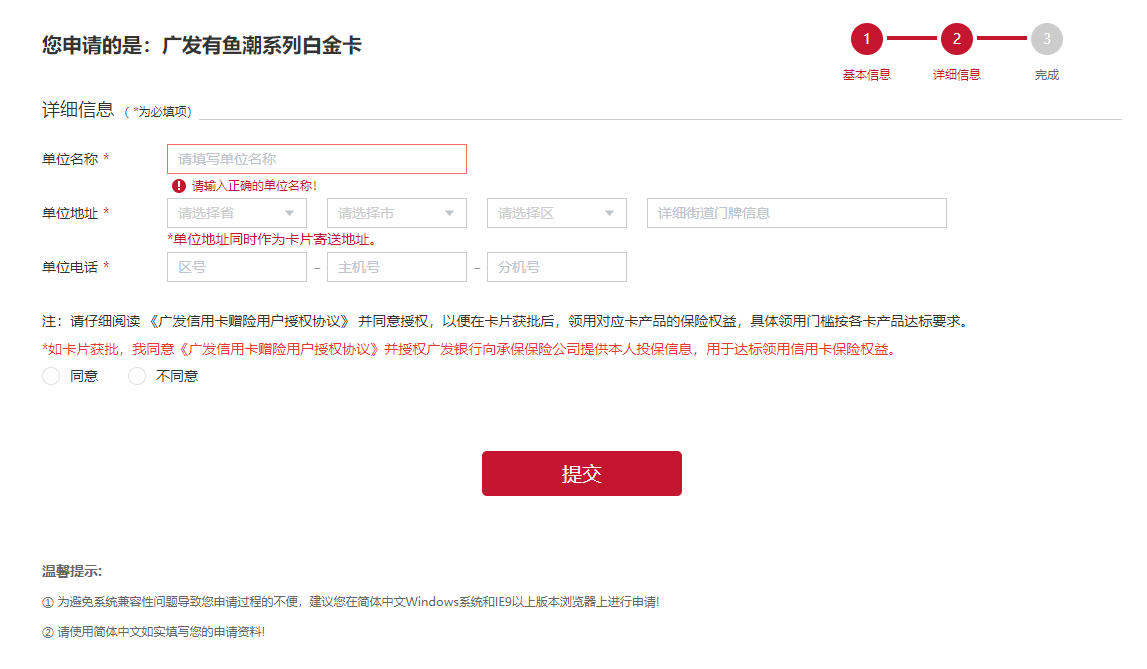
Task: Click the 请输入正确的单位名称 error message
Action: [255, 186]
